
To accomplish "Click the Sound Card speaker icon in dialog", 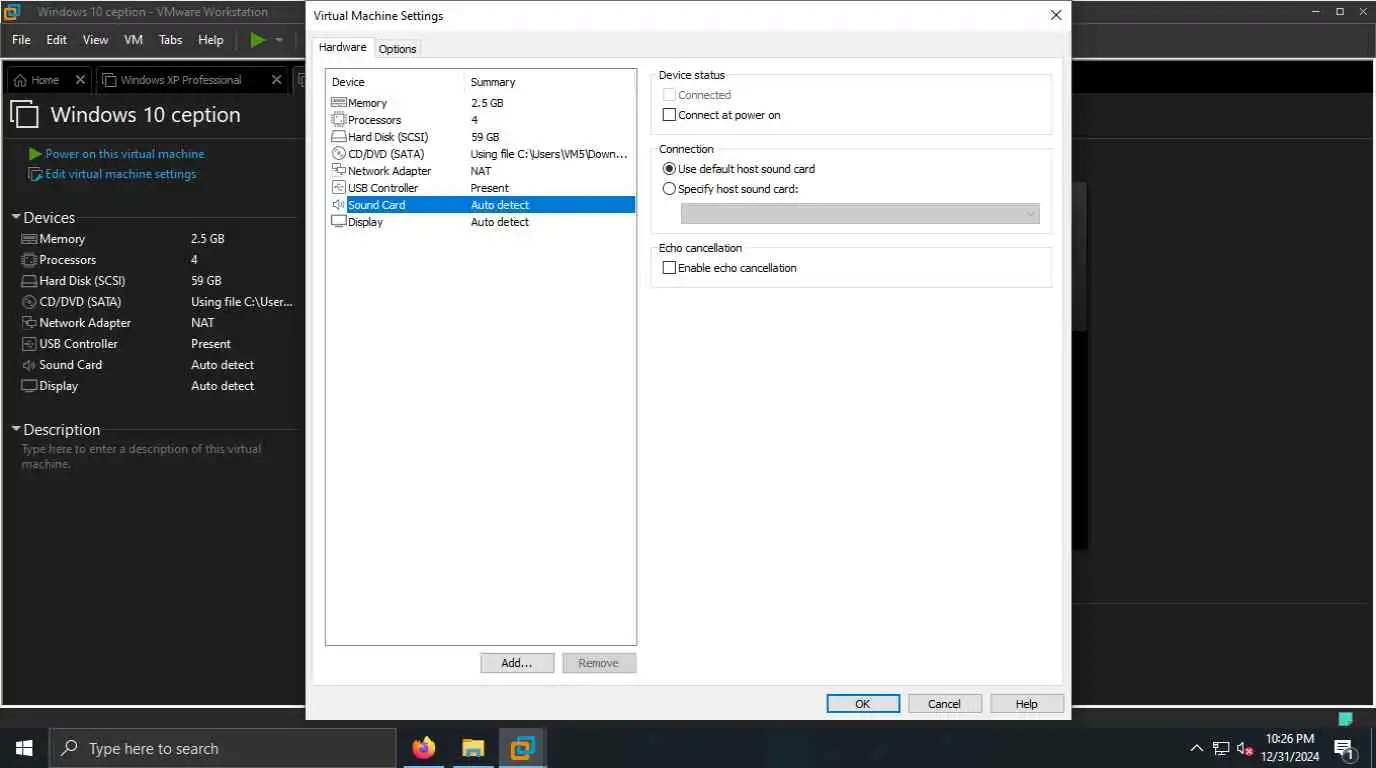I will pyautogui.click(x=338, y=205).
